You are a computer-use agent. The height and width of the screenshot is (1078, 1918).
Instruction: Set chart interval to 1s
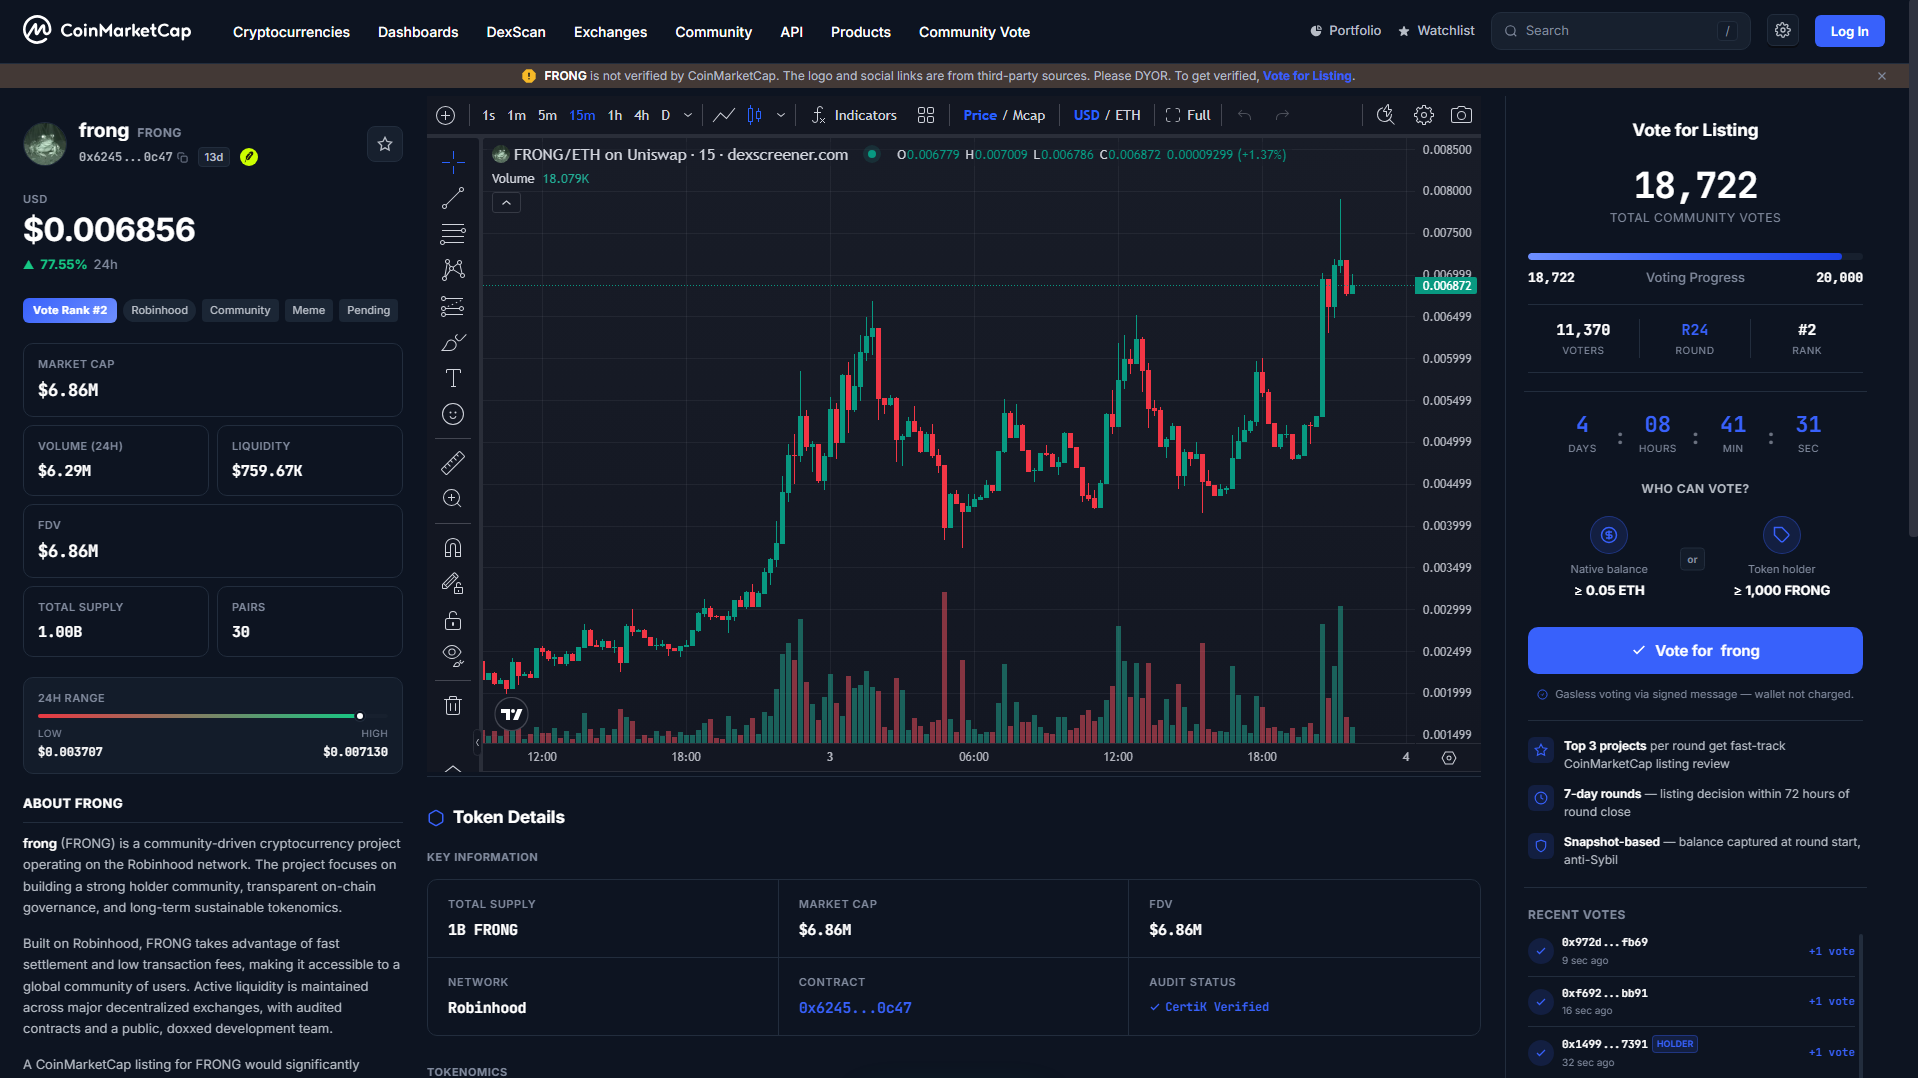pyautogui.click(x=489, y=115)
